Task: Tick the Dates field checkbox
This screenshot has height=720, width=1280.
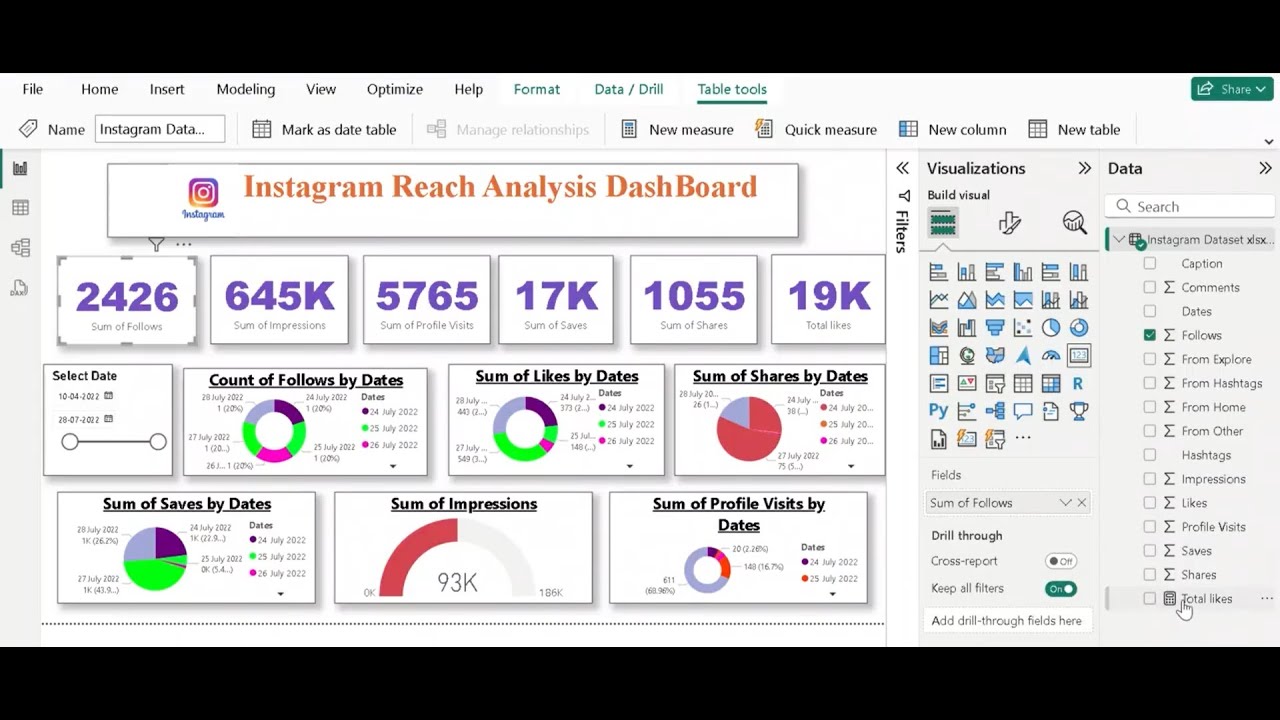Action: [x=1149, y=312]
